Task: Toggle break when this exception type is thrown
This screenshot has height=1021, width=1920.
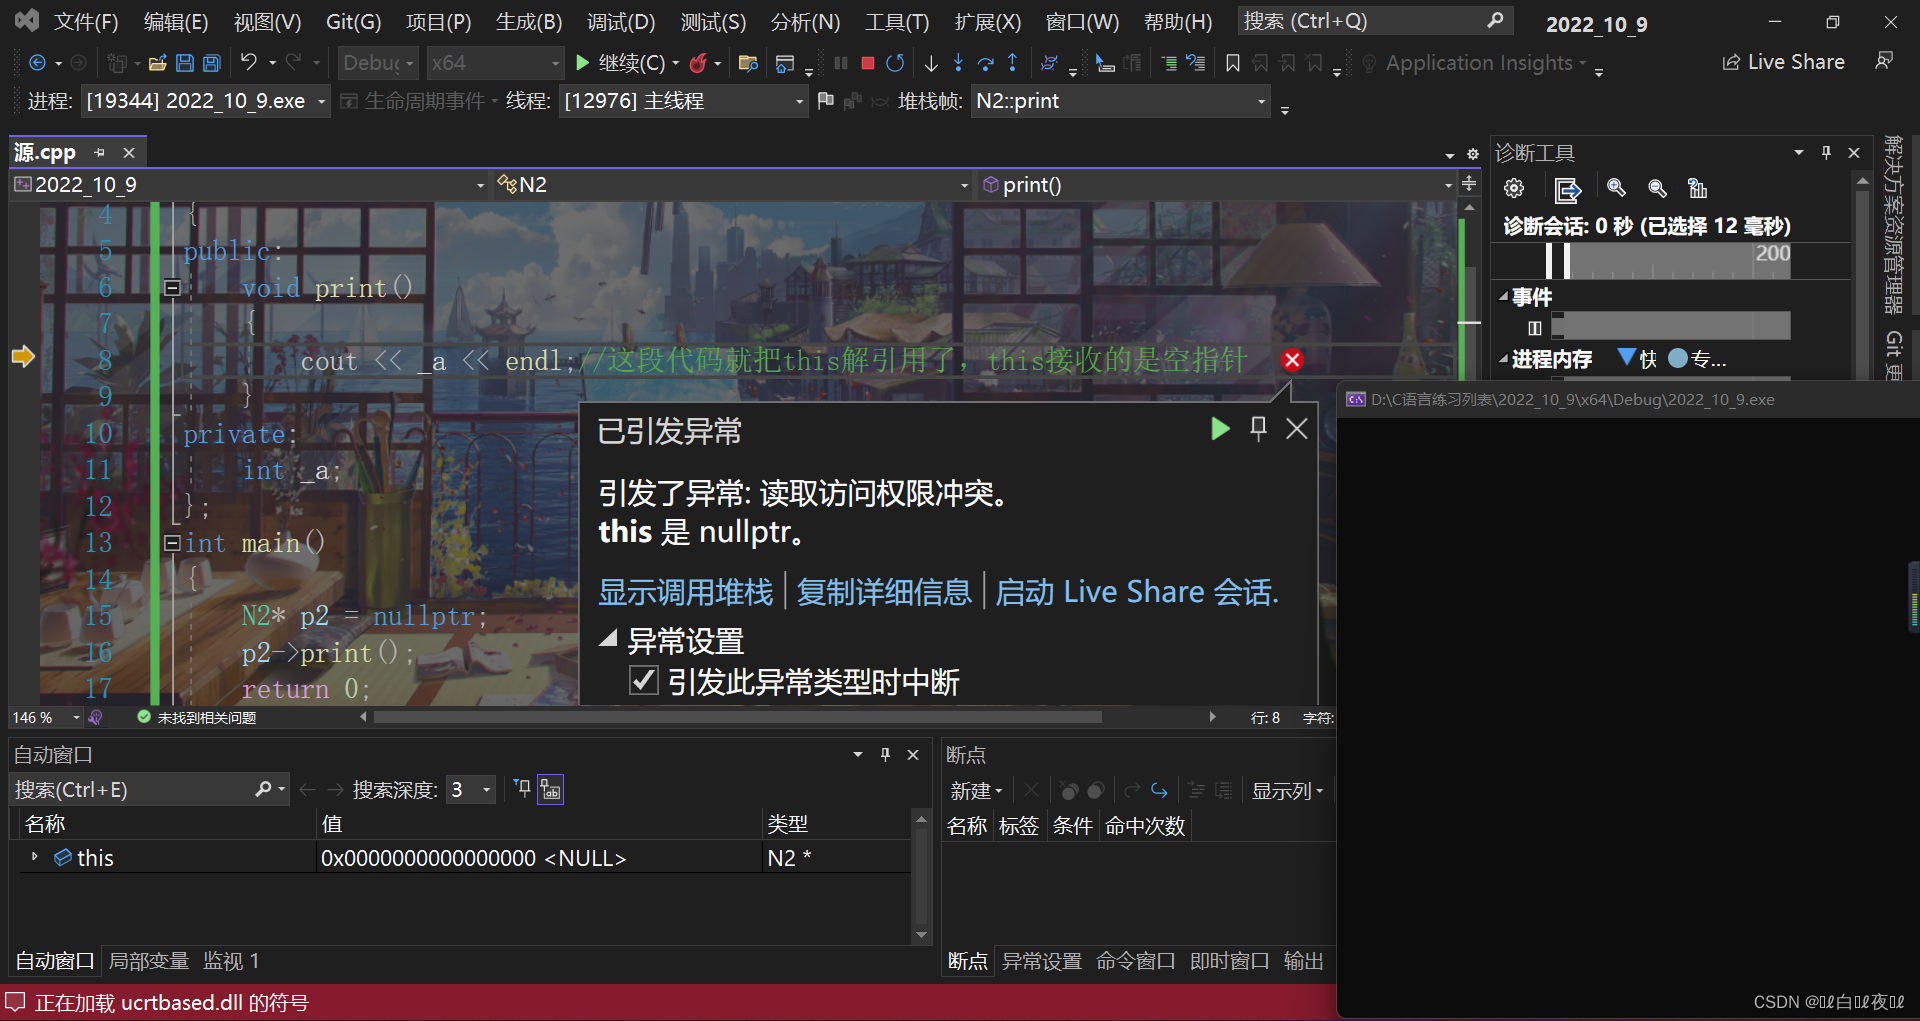Action: (x=644, y=681)
